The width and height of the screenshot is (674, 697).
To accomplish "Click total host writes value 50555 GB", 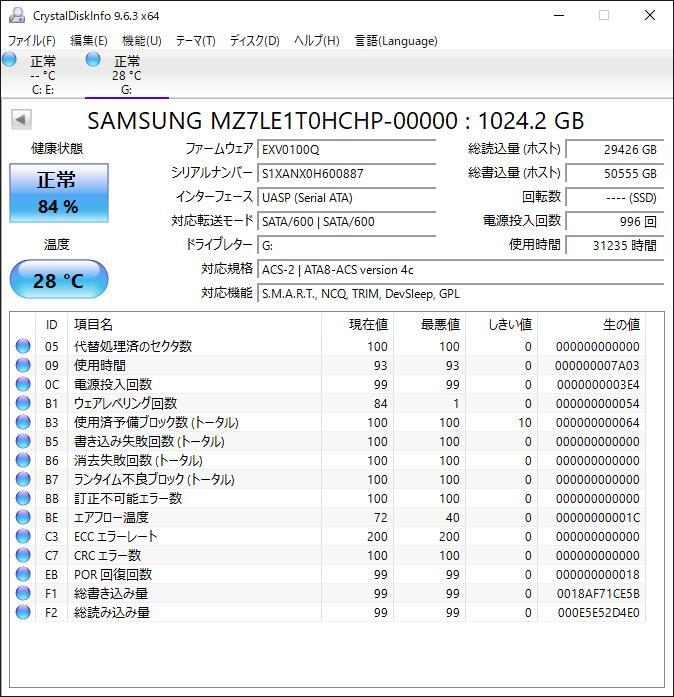I will coord(615,173).
